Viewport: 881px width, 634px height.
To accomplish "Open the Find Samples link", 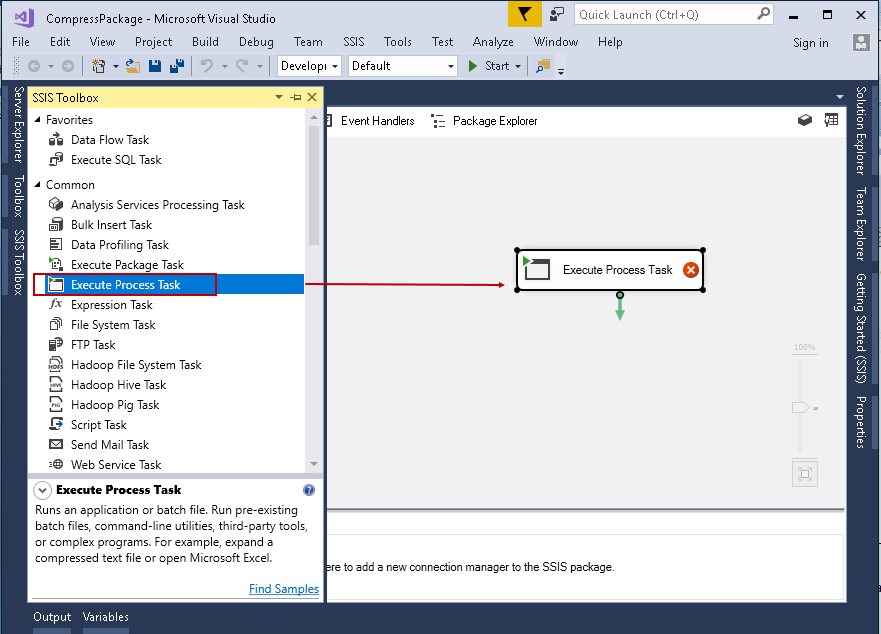I will tap(284, 589).
